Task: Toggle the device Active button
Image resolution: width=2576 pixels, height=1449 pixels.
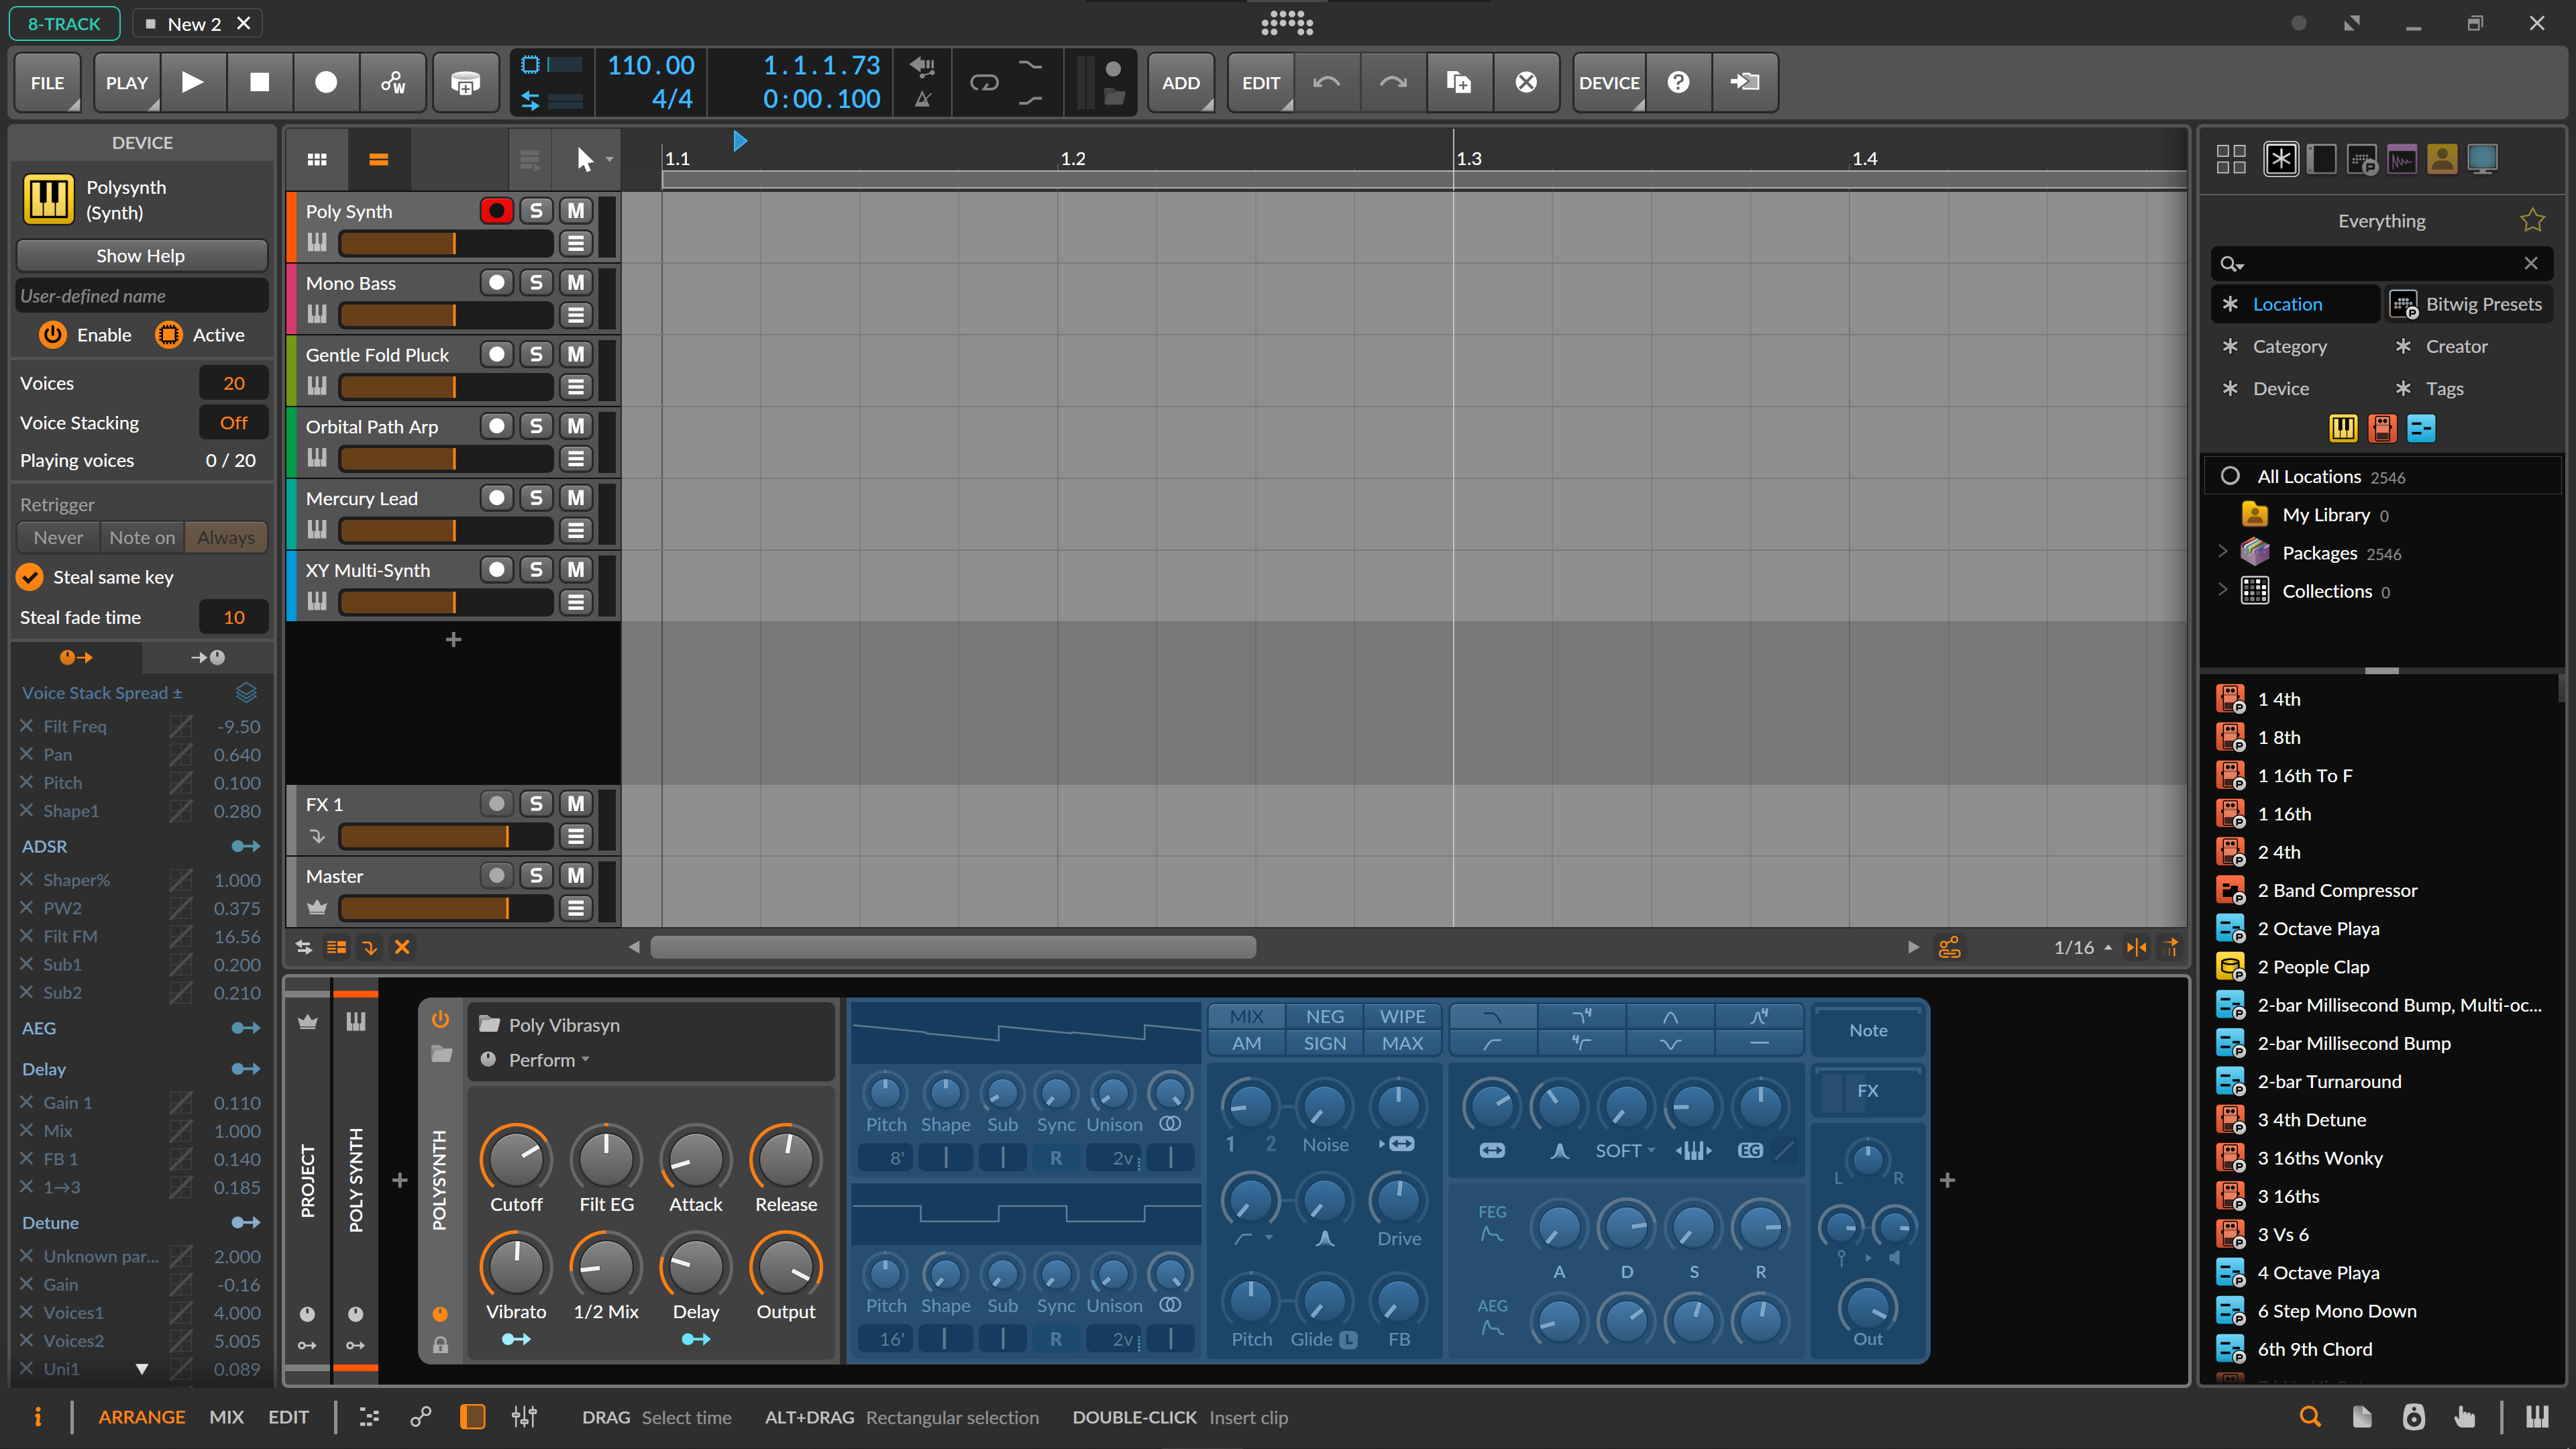Action: [x=169, y=335]
